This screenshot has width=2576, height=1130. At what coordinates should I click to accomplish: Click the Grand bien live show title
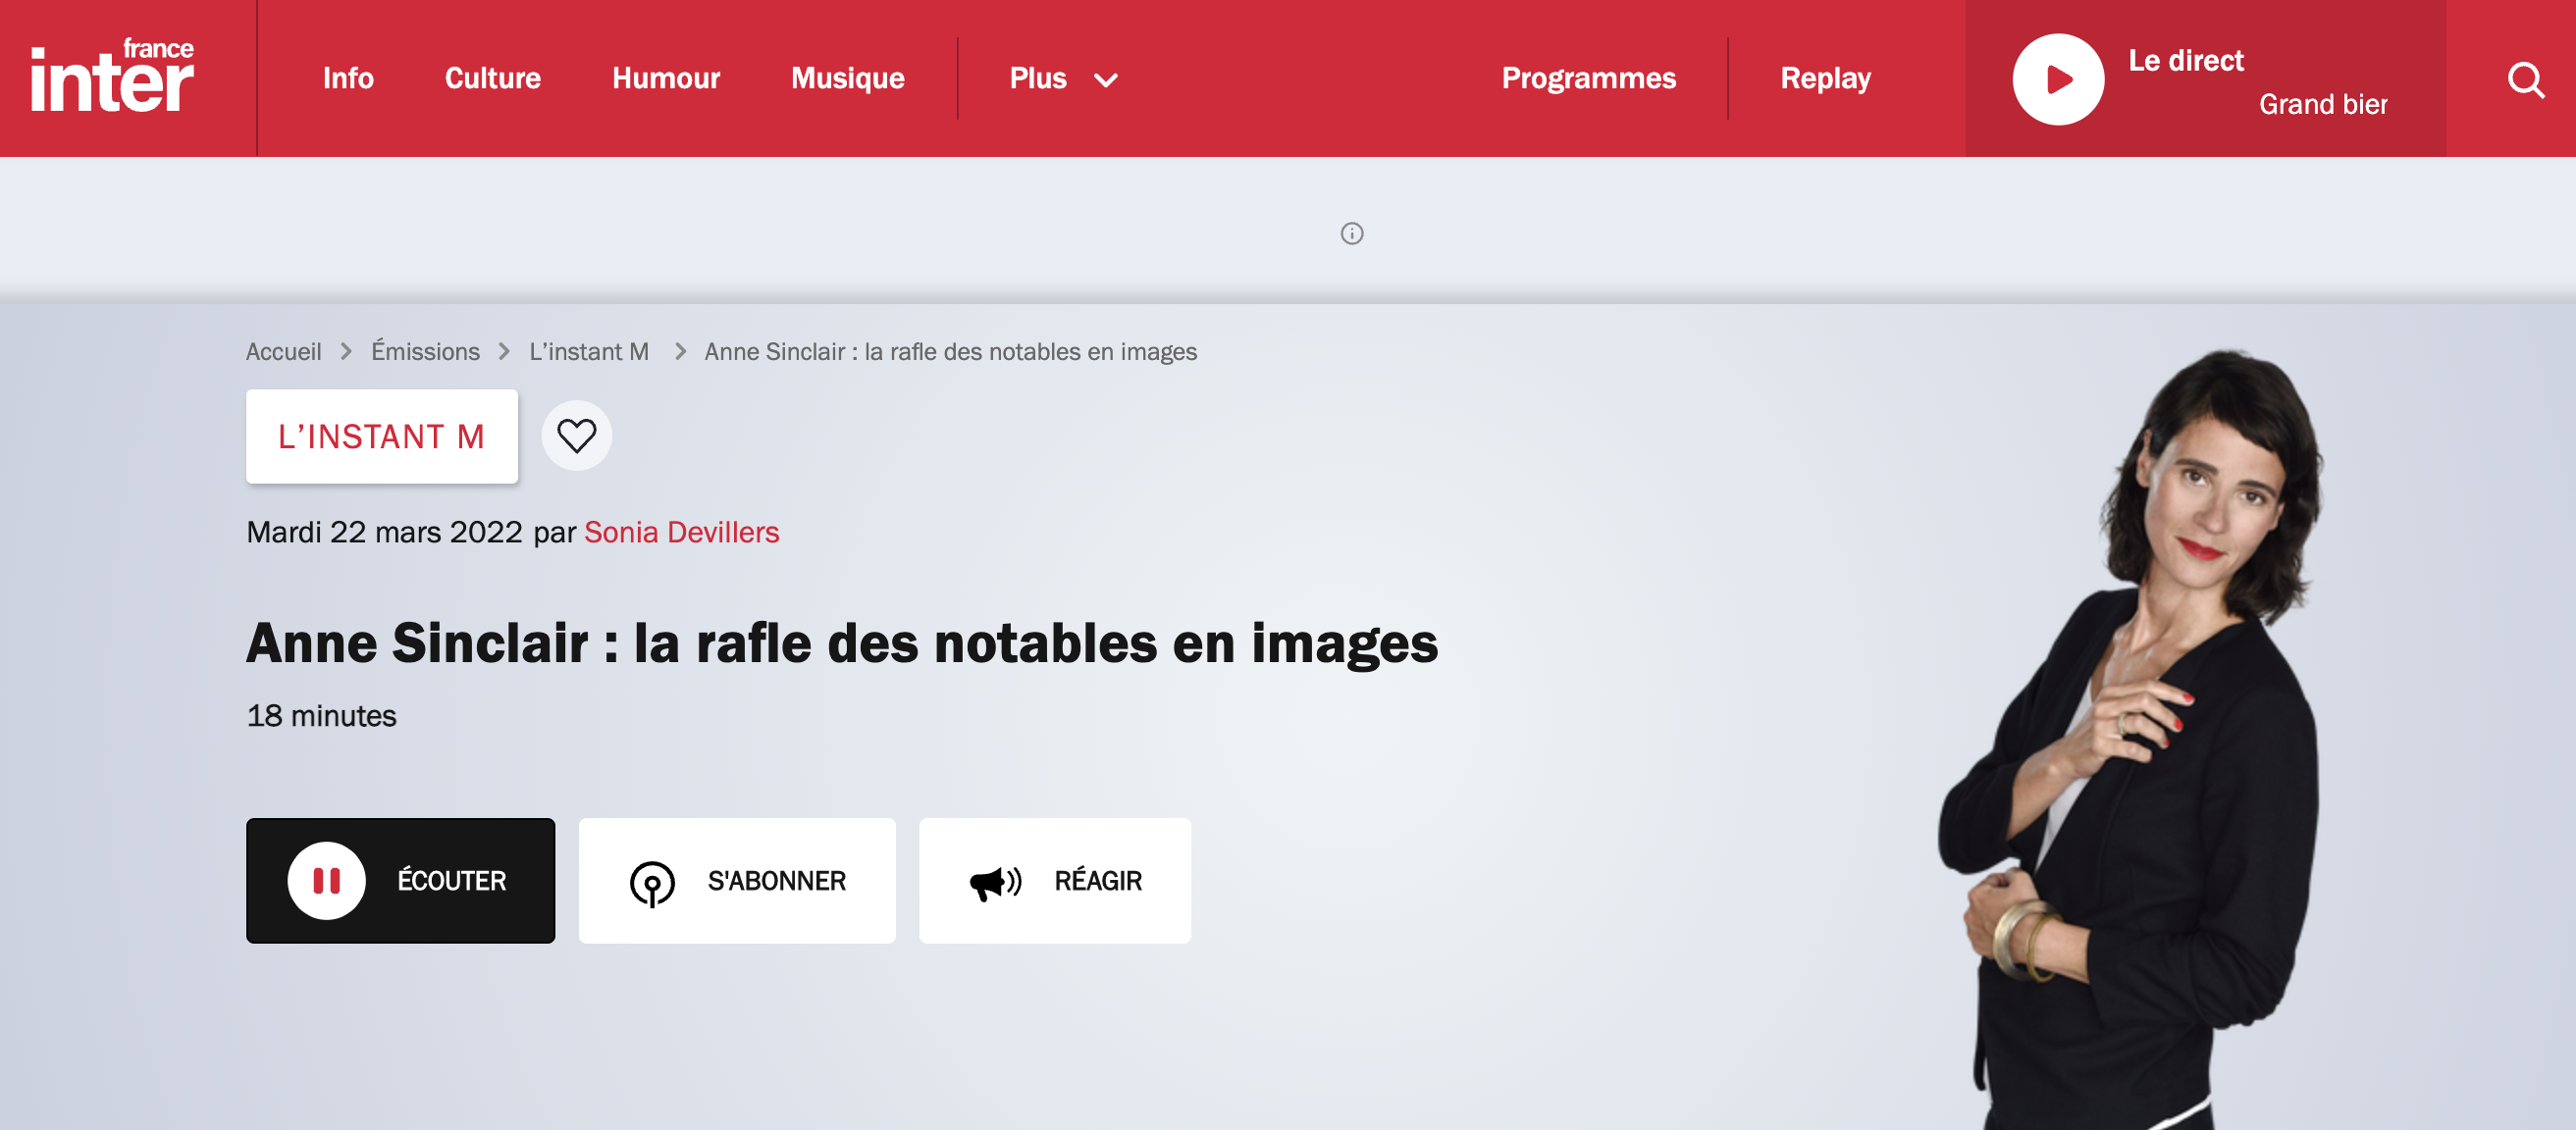(x=2323, y=104)
